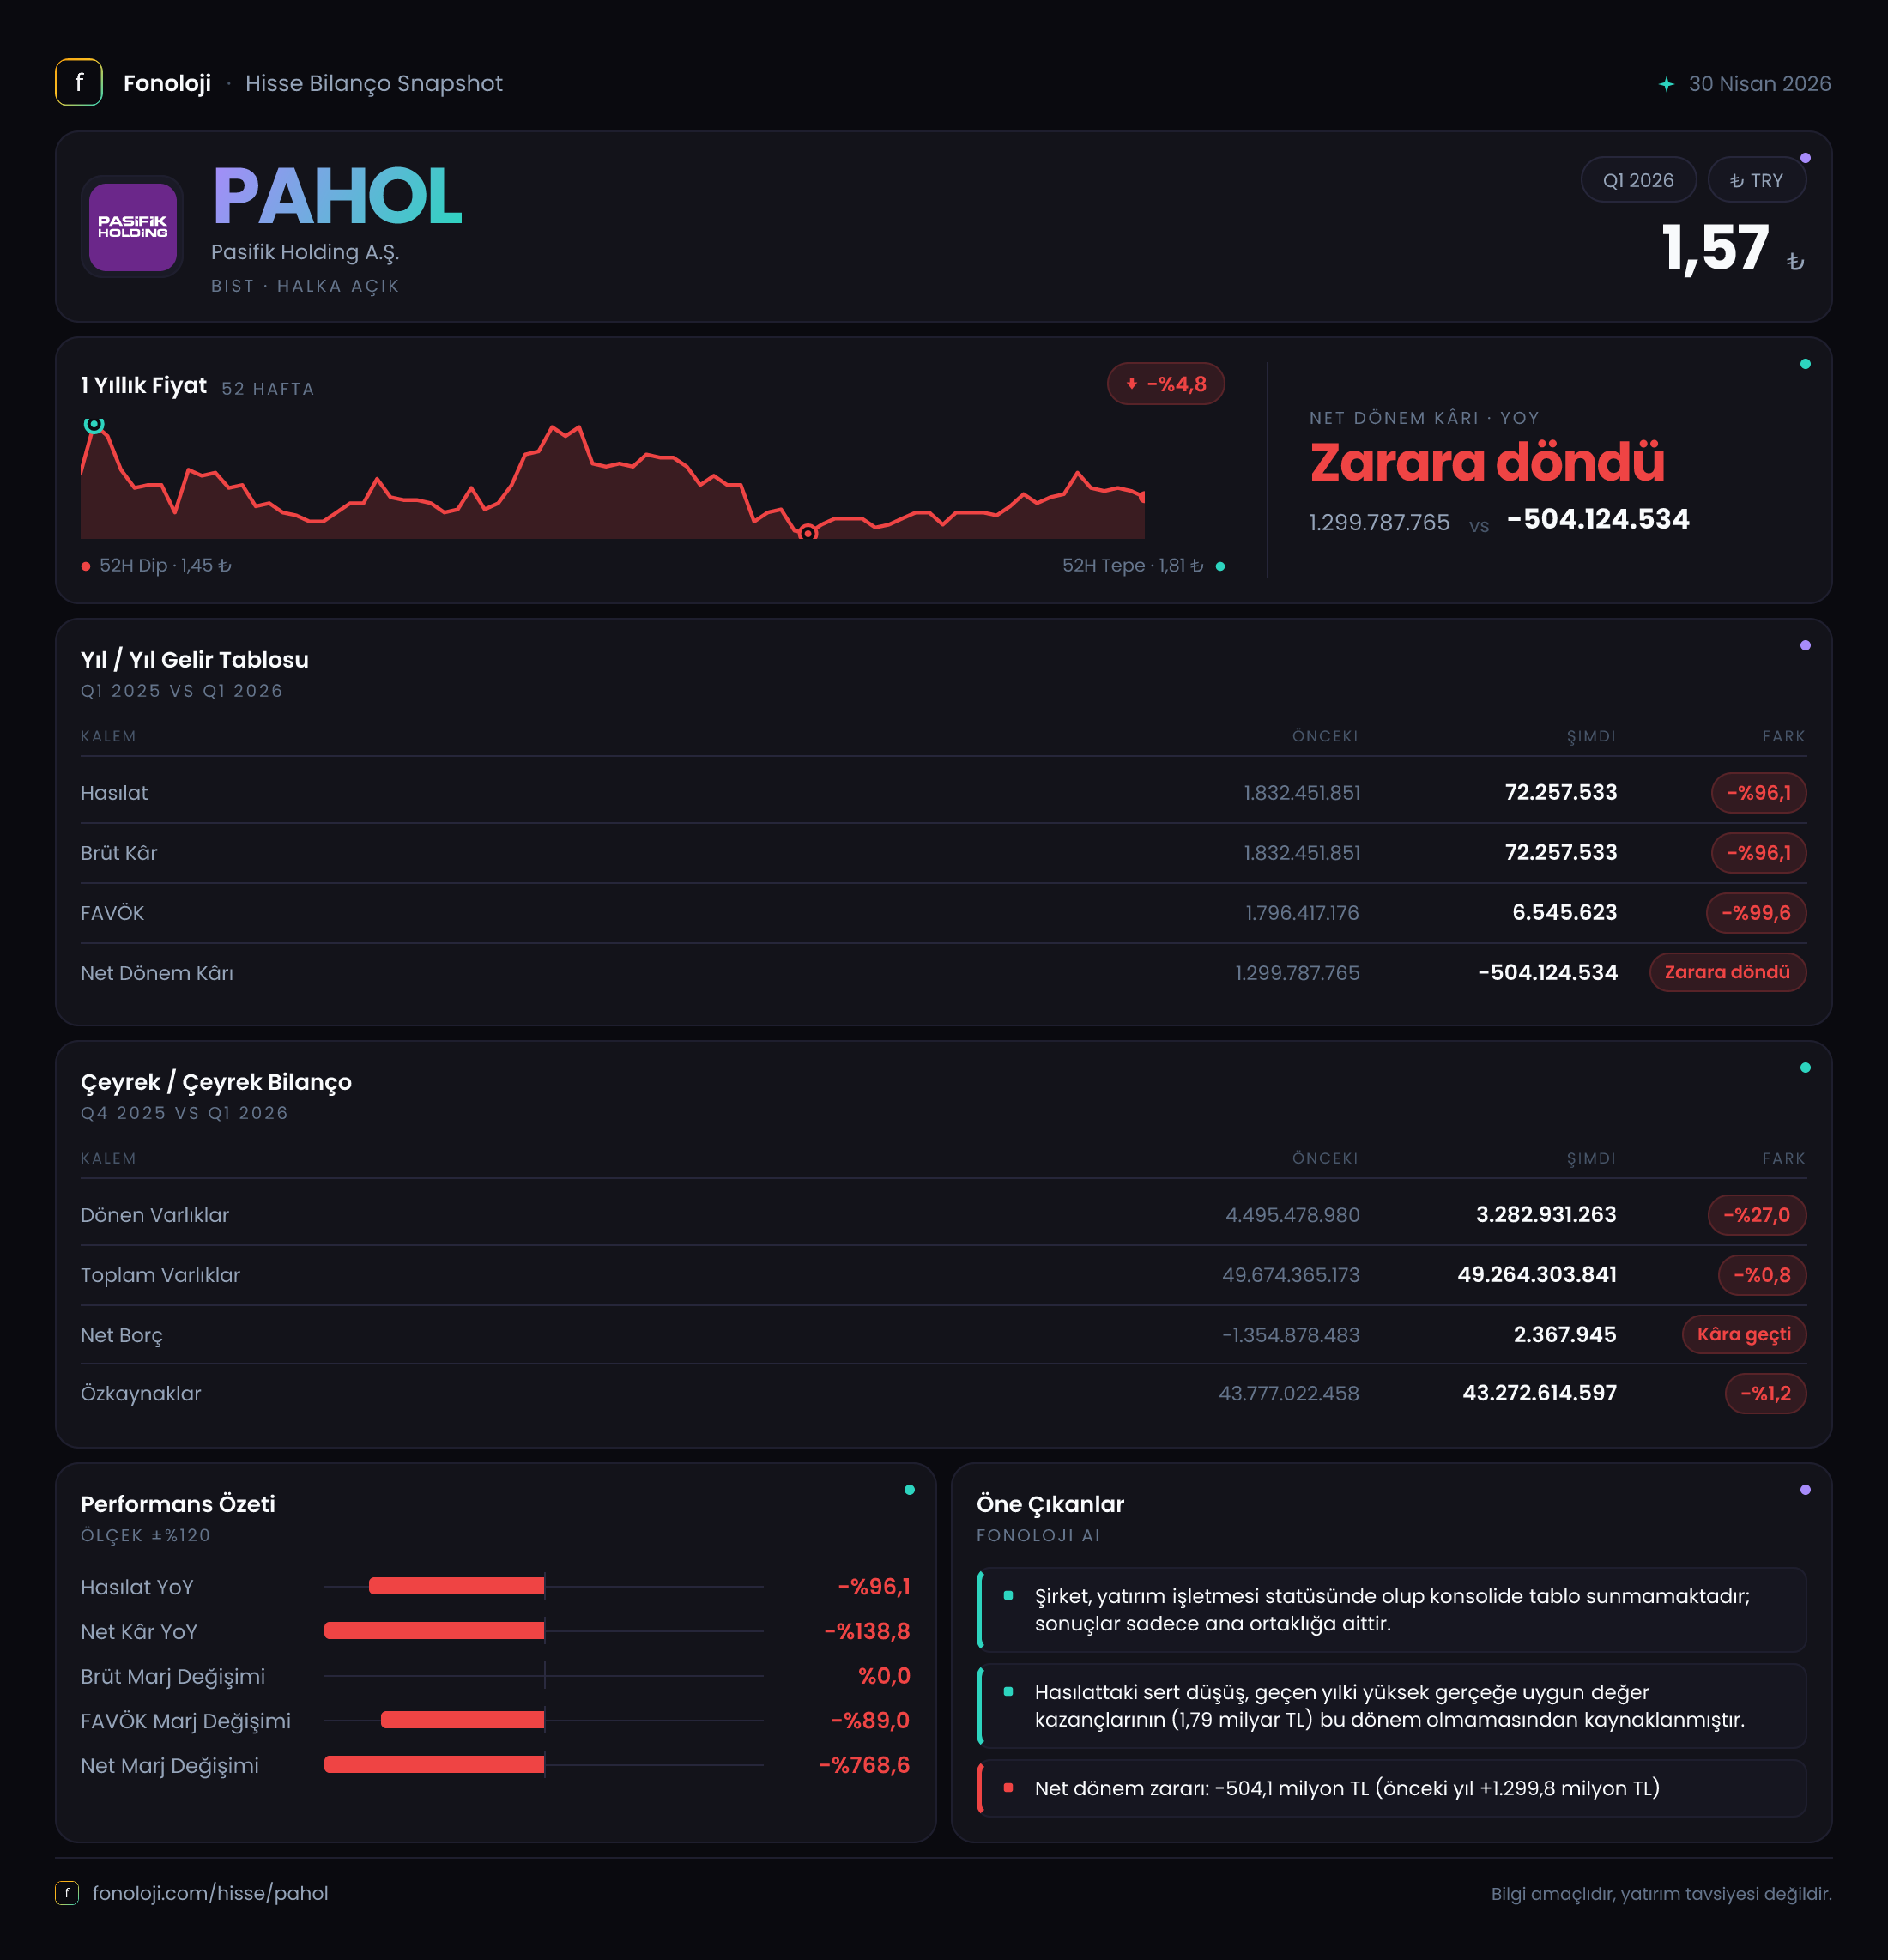Click the '52H Dip · 1,45 ₺' label
1888x1960 pixels.
[x=165, y=566]
